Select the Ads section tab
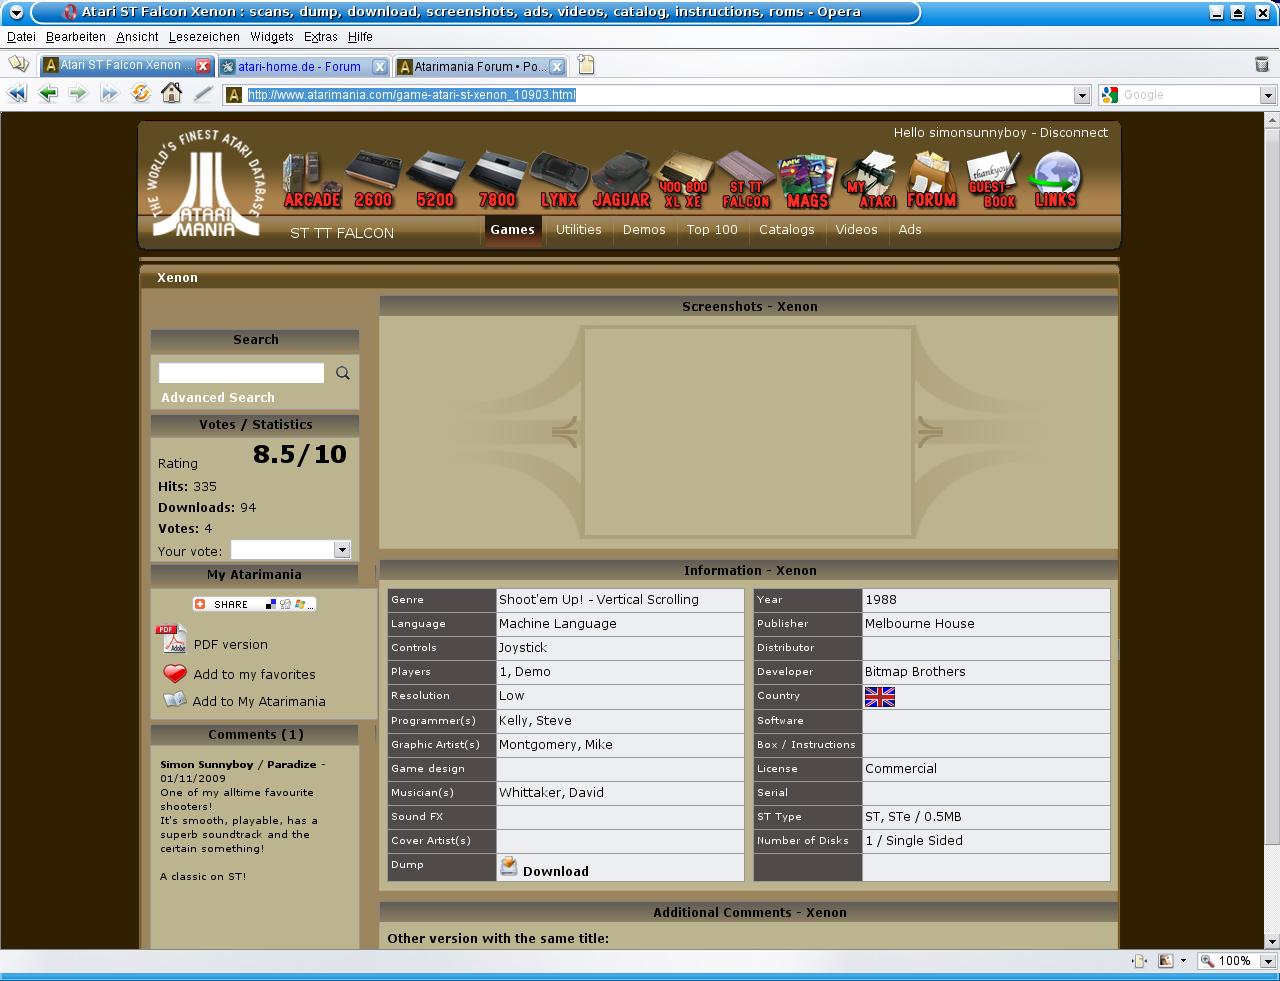The height and width of the screenshot is (981, 1280). click(910, 229)
